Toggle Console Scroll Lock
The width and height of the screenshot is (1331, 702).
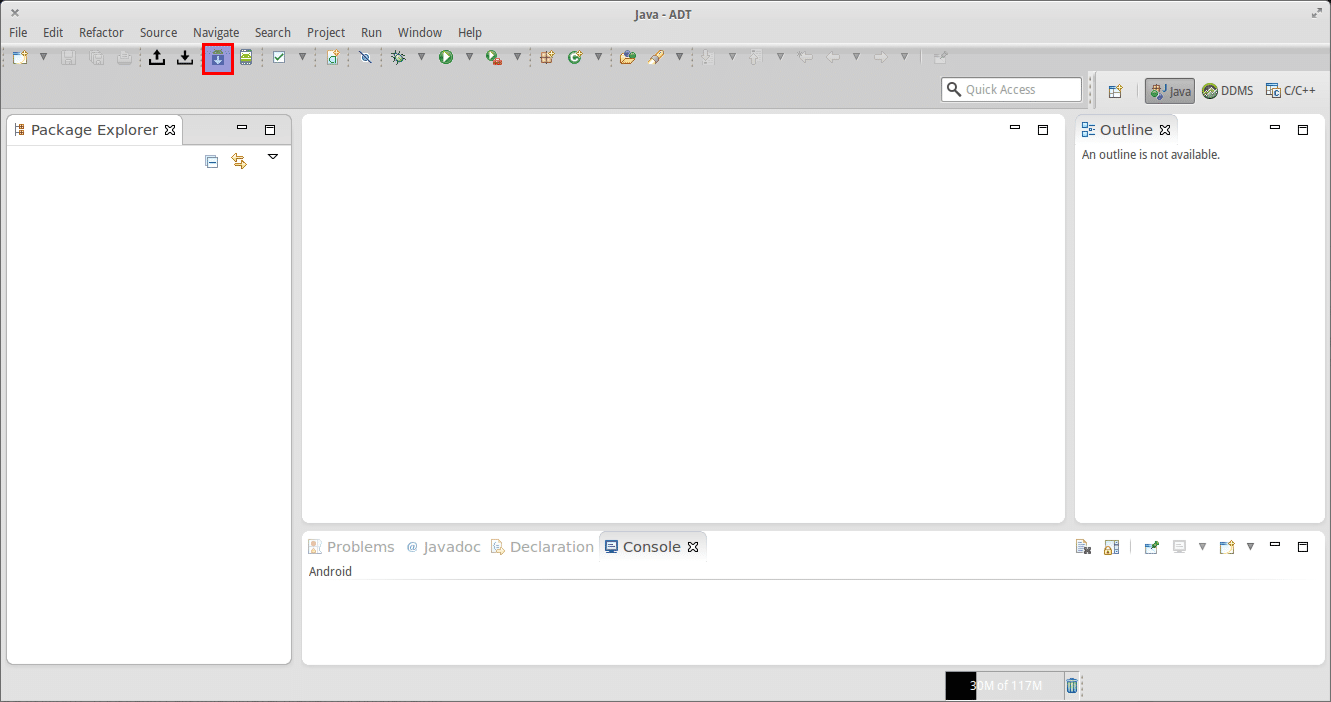pyautogui.click(x=1111, y=547)
